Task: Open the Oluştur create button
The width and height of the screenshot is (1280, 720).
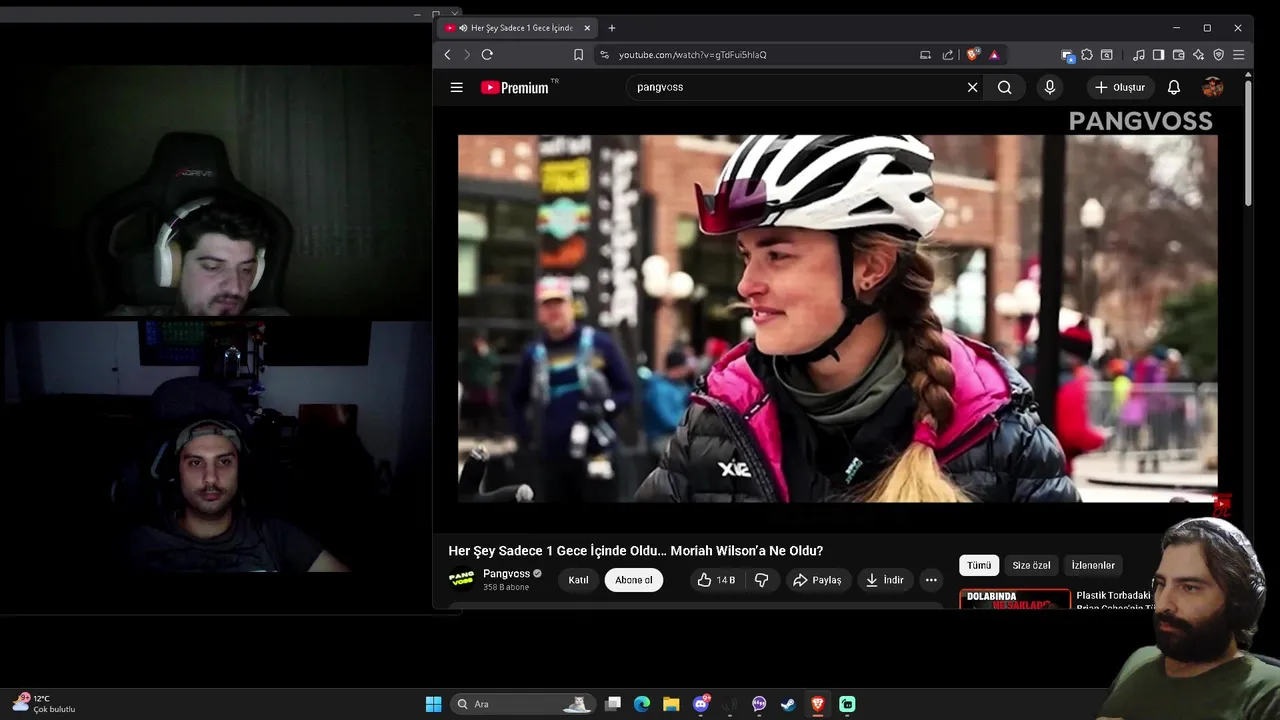Action: (x=1119, y=87)
